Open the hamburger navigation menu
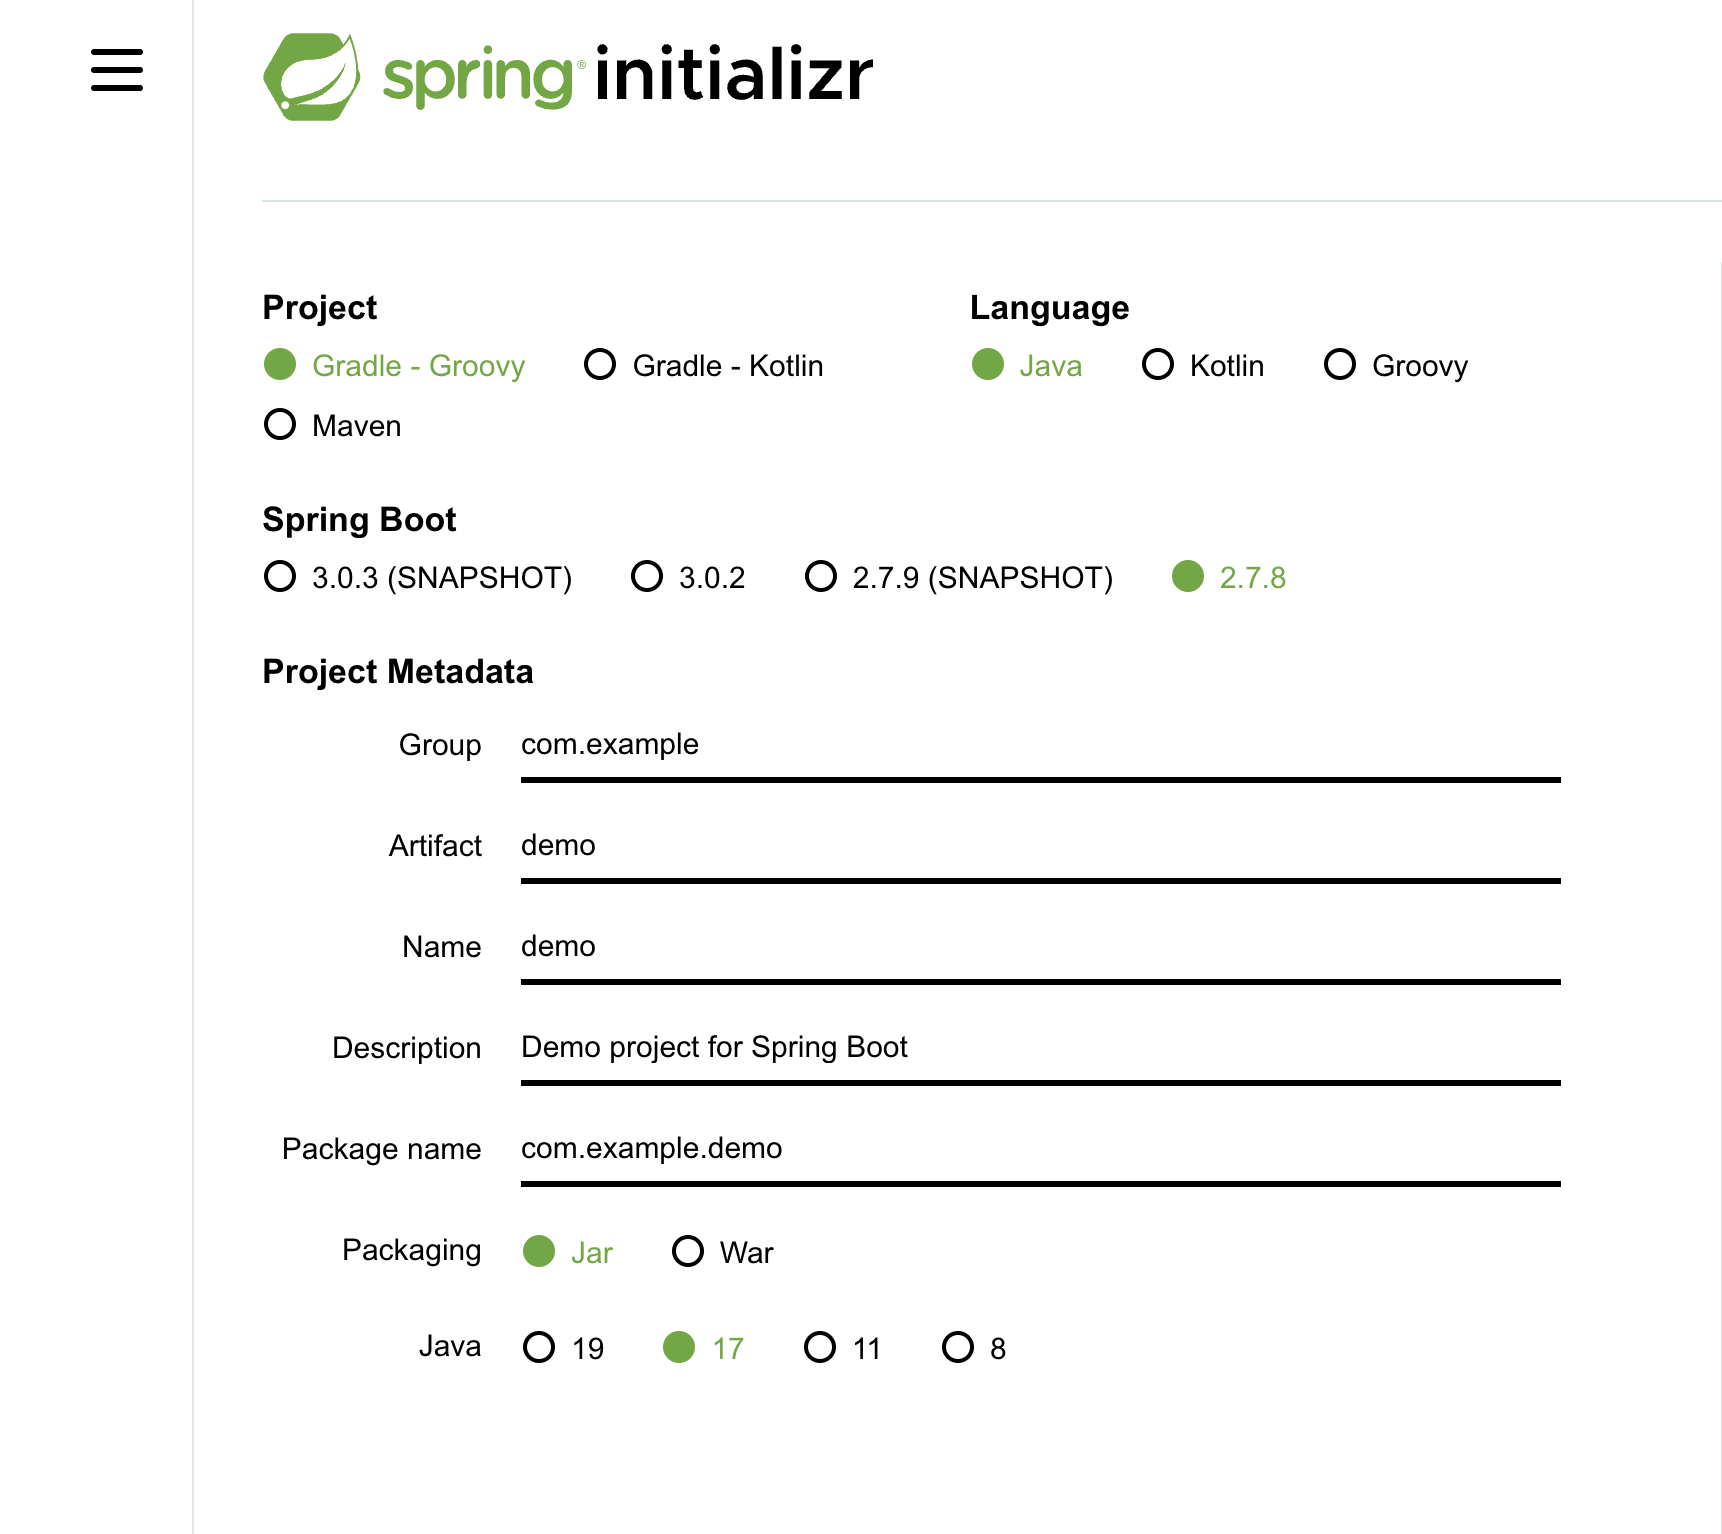Image resolution: width=1722 pixels, height=1534 pixels. pos(117,70)
